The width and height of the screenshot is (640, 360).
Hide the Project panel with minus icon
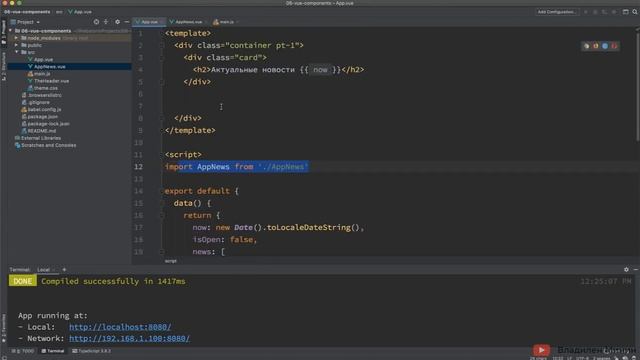[x=127, y=22]
